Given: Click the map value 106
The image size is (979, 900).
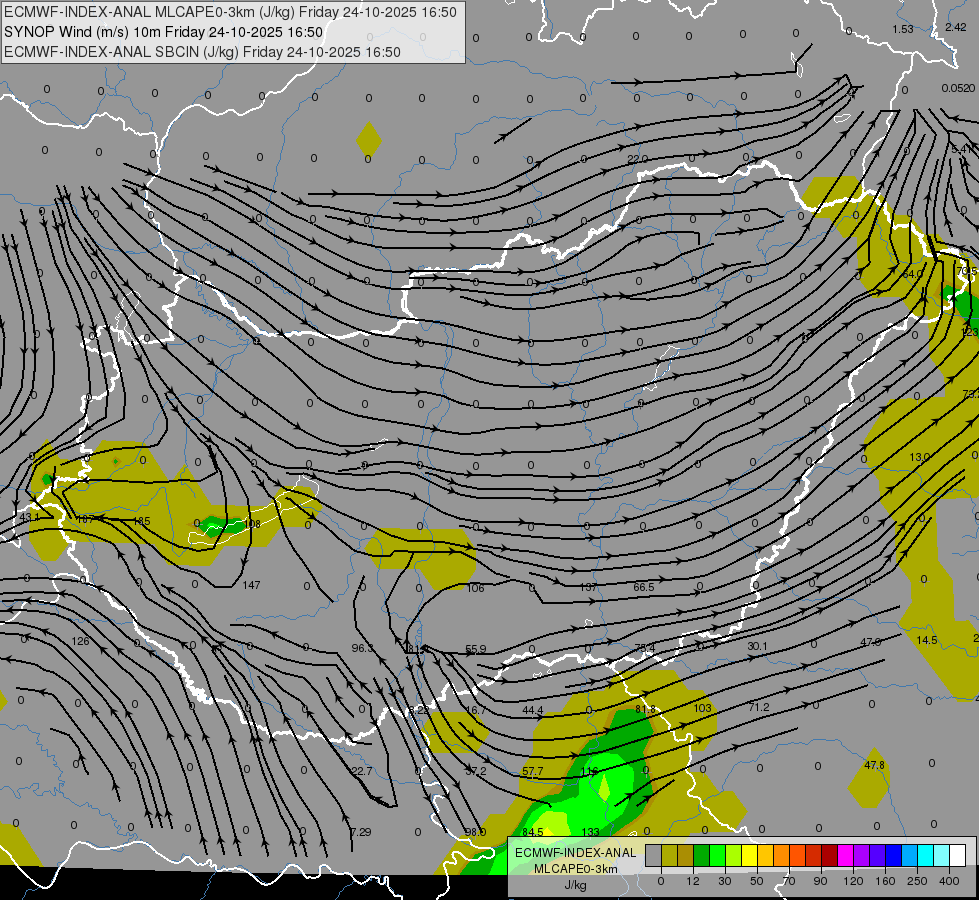Looking at the screenshot, I should (475, 588).
